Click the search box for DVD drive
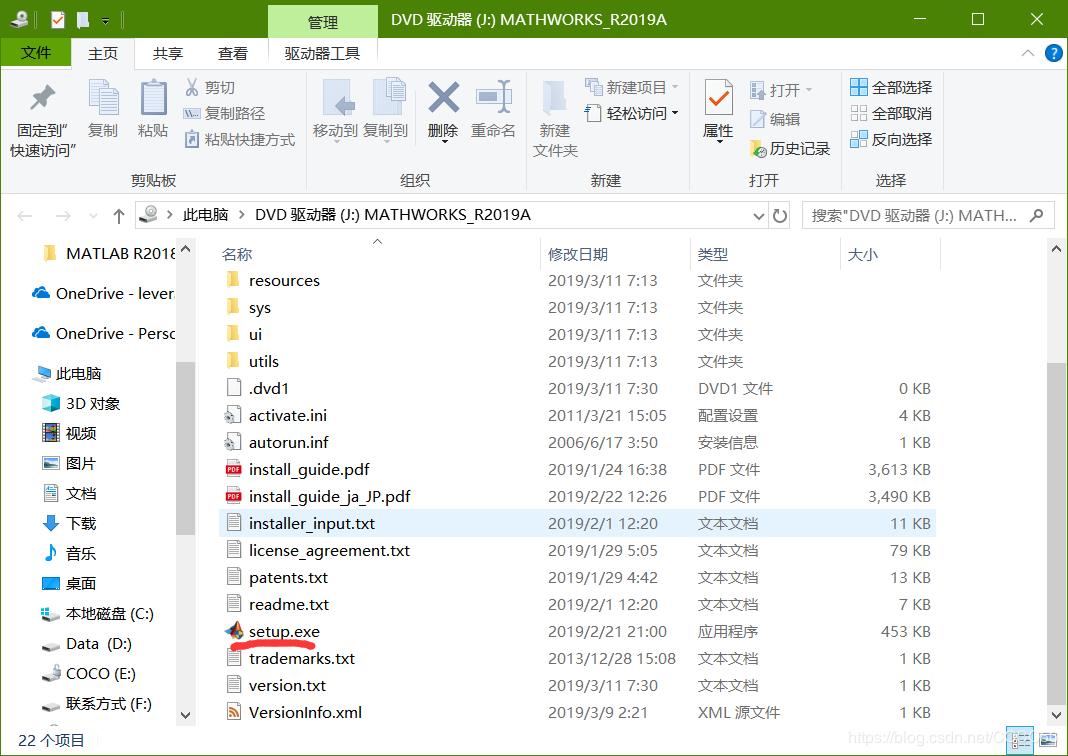The width and height of the screenshot is (1068, 756). pos(928,216)
